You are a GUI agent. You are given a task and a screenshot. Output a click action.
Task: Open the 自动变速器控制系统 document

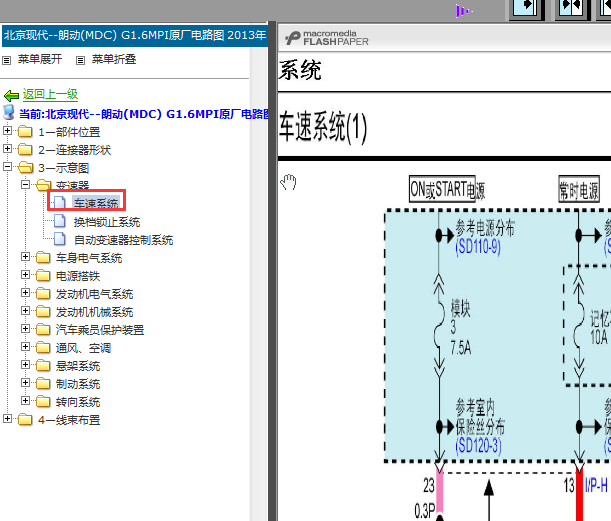(x=123, y=240)
